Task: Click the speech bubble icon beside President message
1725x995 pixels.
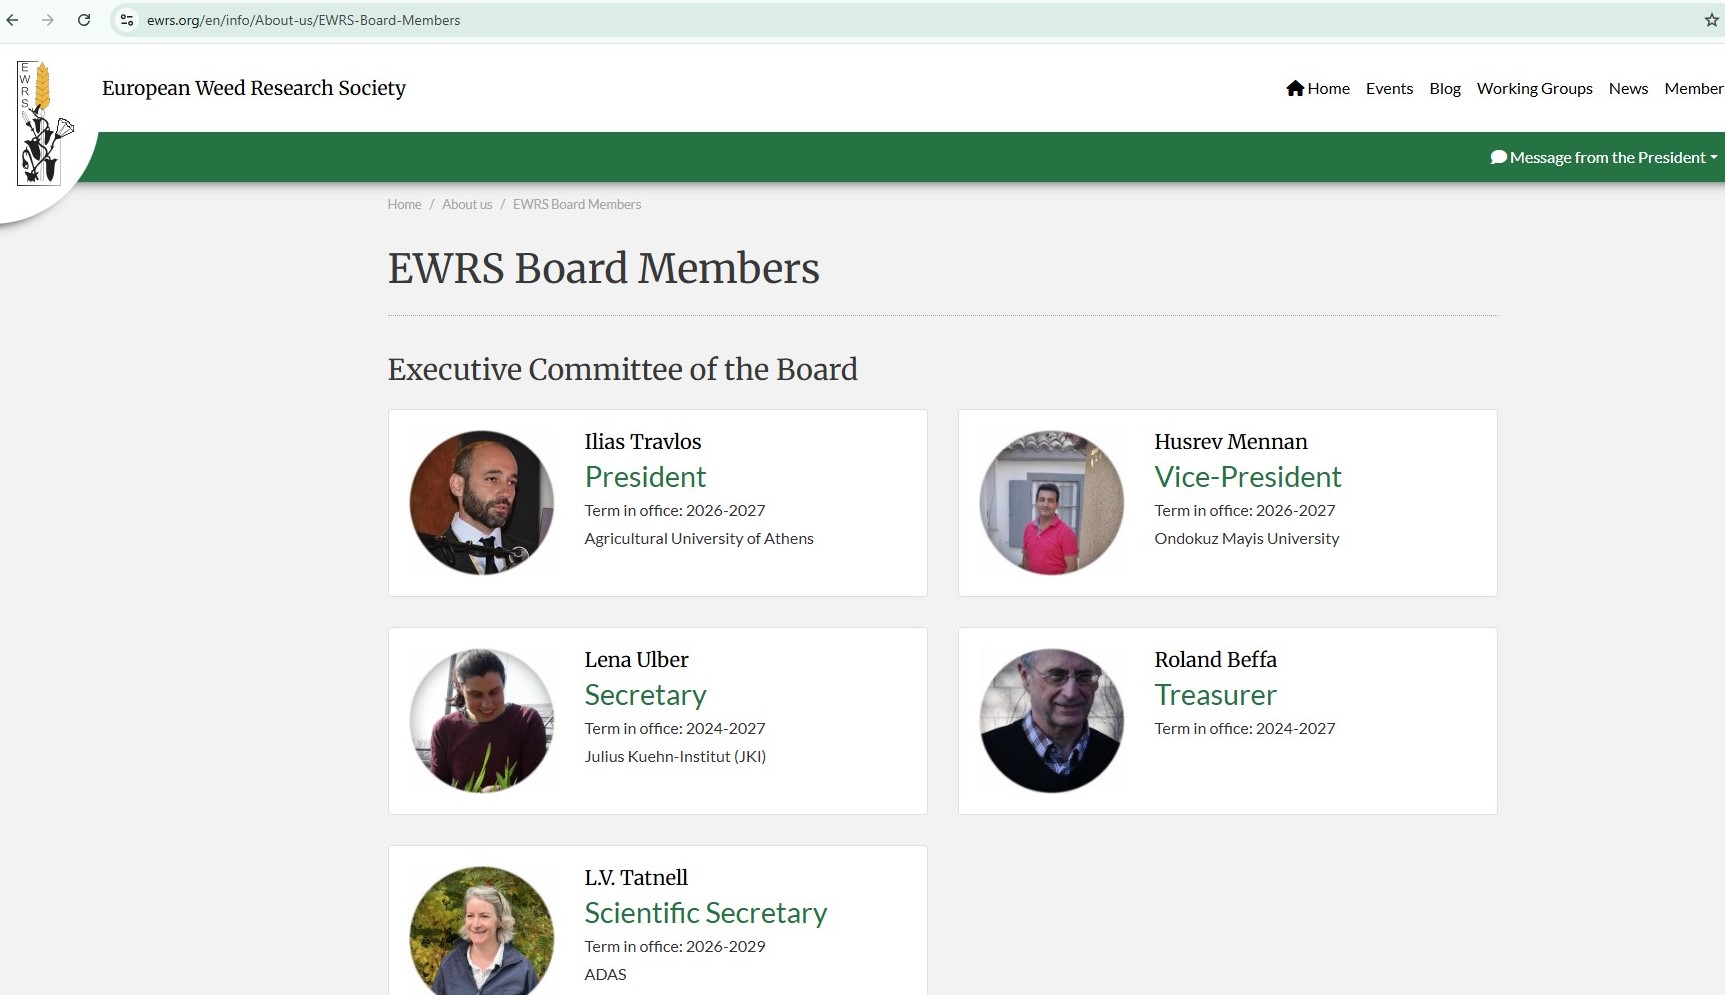Action: [x=1498, y=157]
